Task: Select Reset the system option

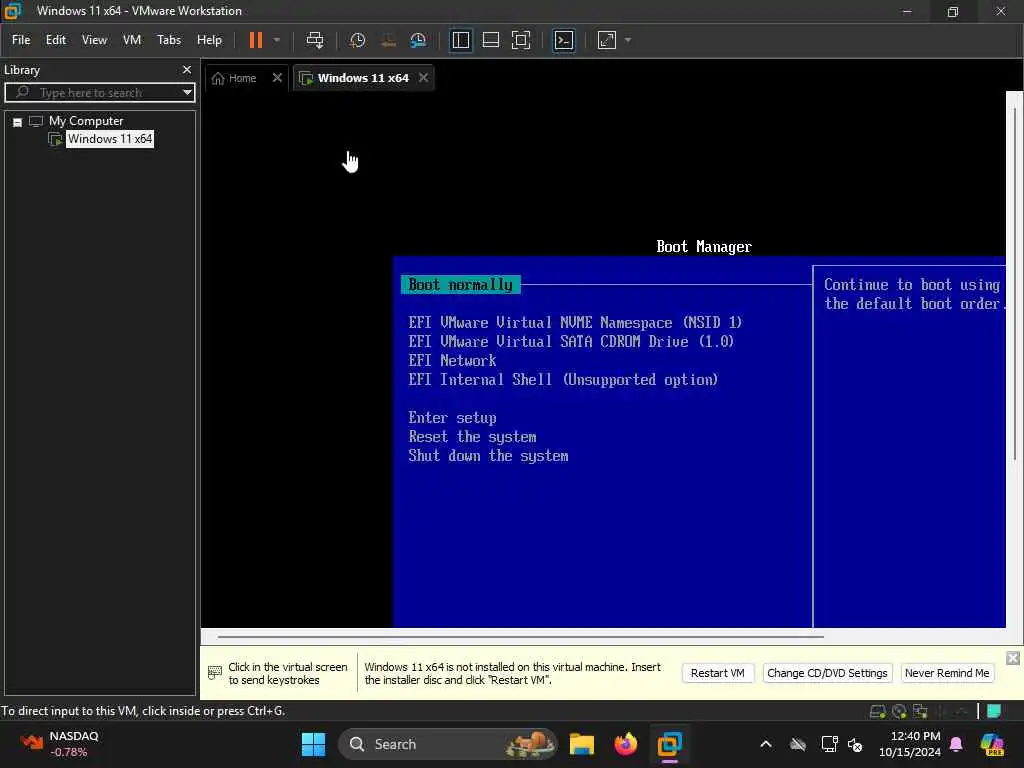Action: pyautogui.click(x=472, y=437)
